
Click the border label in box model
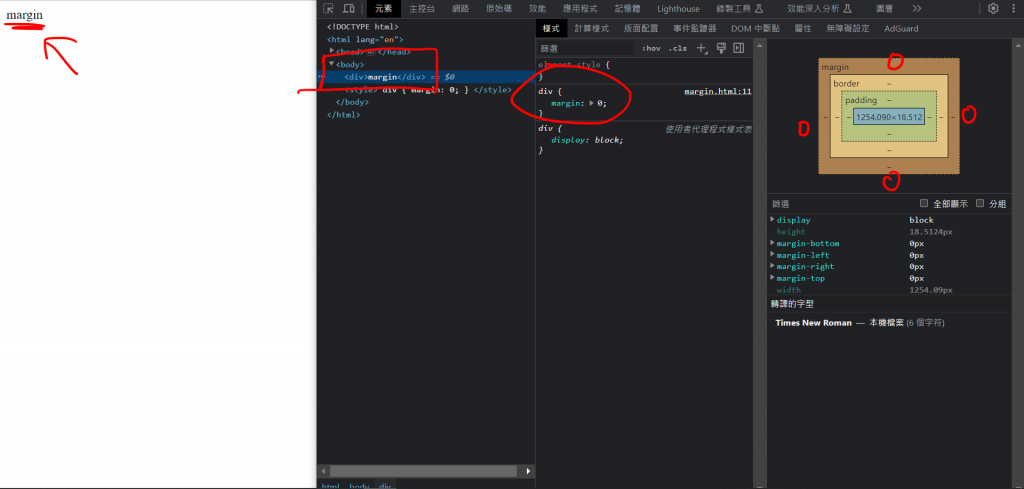click(846, 84)
